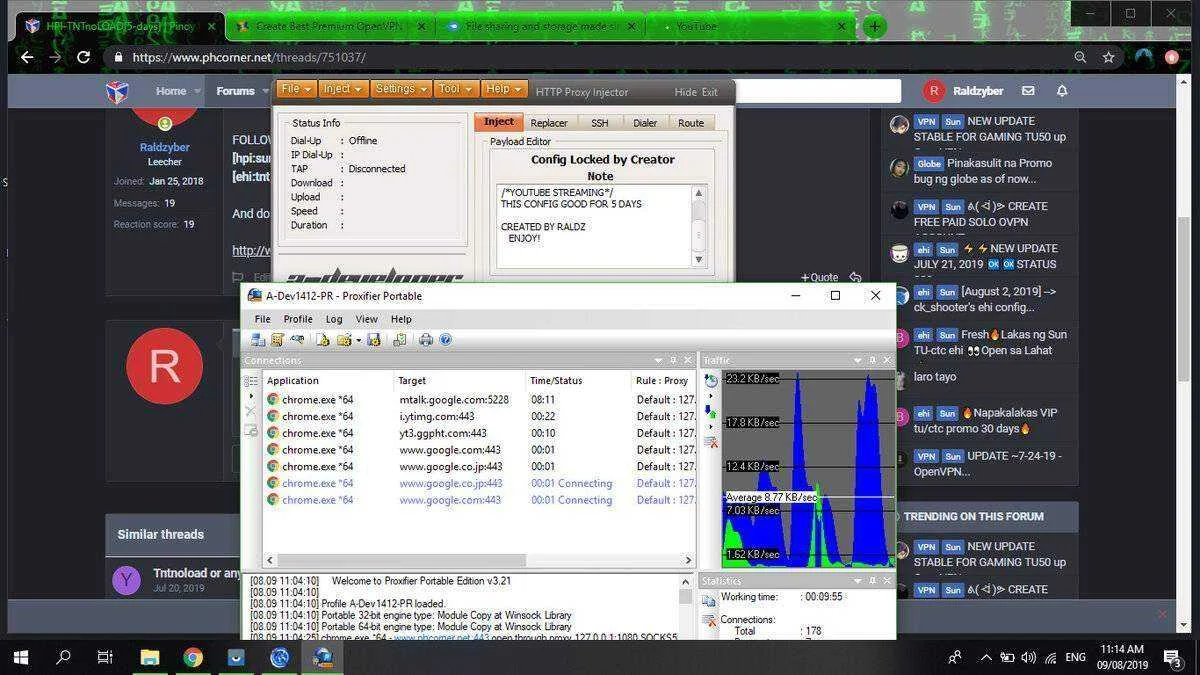This screenshot has height=675, width=1200.
Task: Click Hide in HTTP Proxy Injector title bar
Action: 686,92
